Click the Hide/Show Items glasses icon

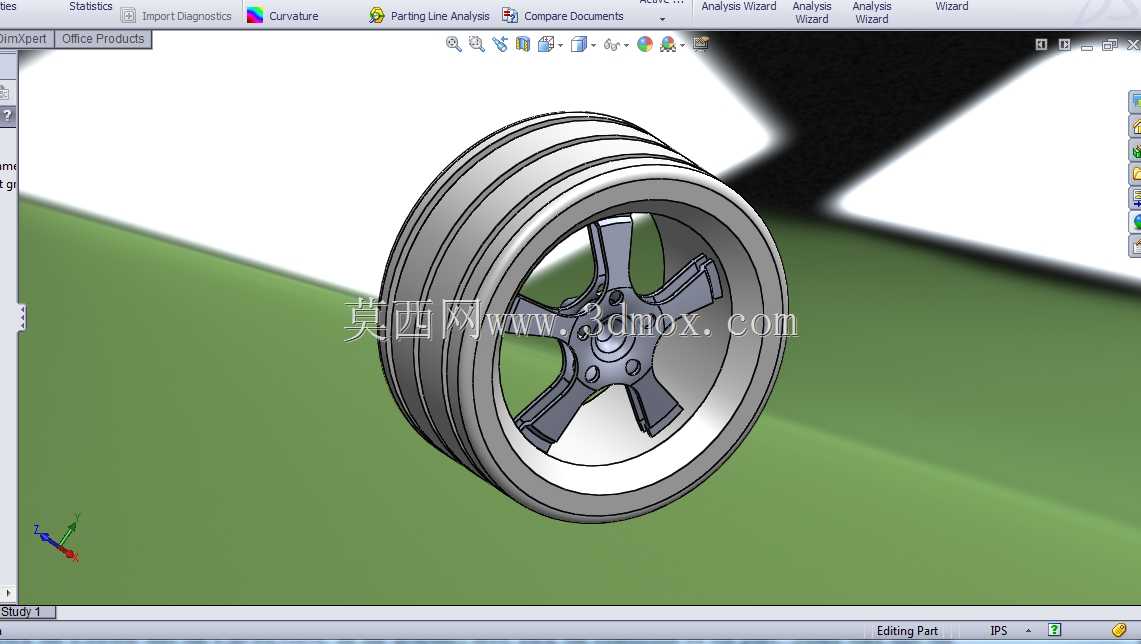click(611, 45)
